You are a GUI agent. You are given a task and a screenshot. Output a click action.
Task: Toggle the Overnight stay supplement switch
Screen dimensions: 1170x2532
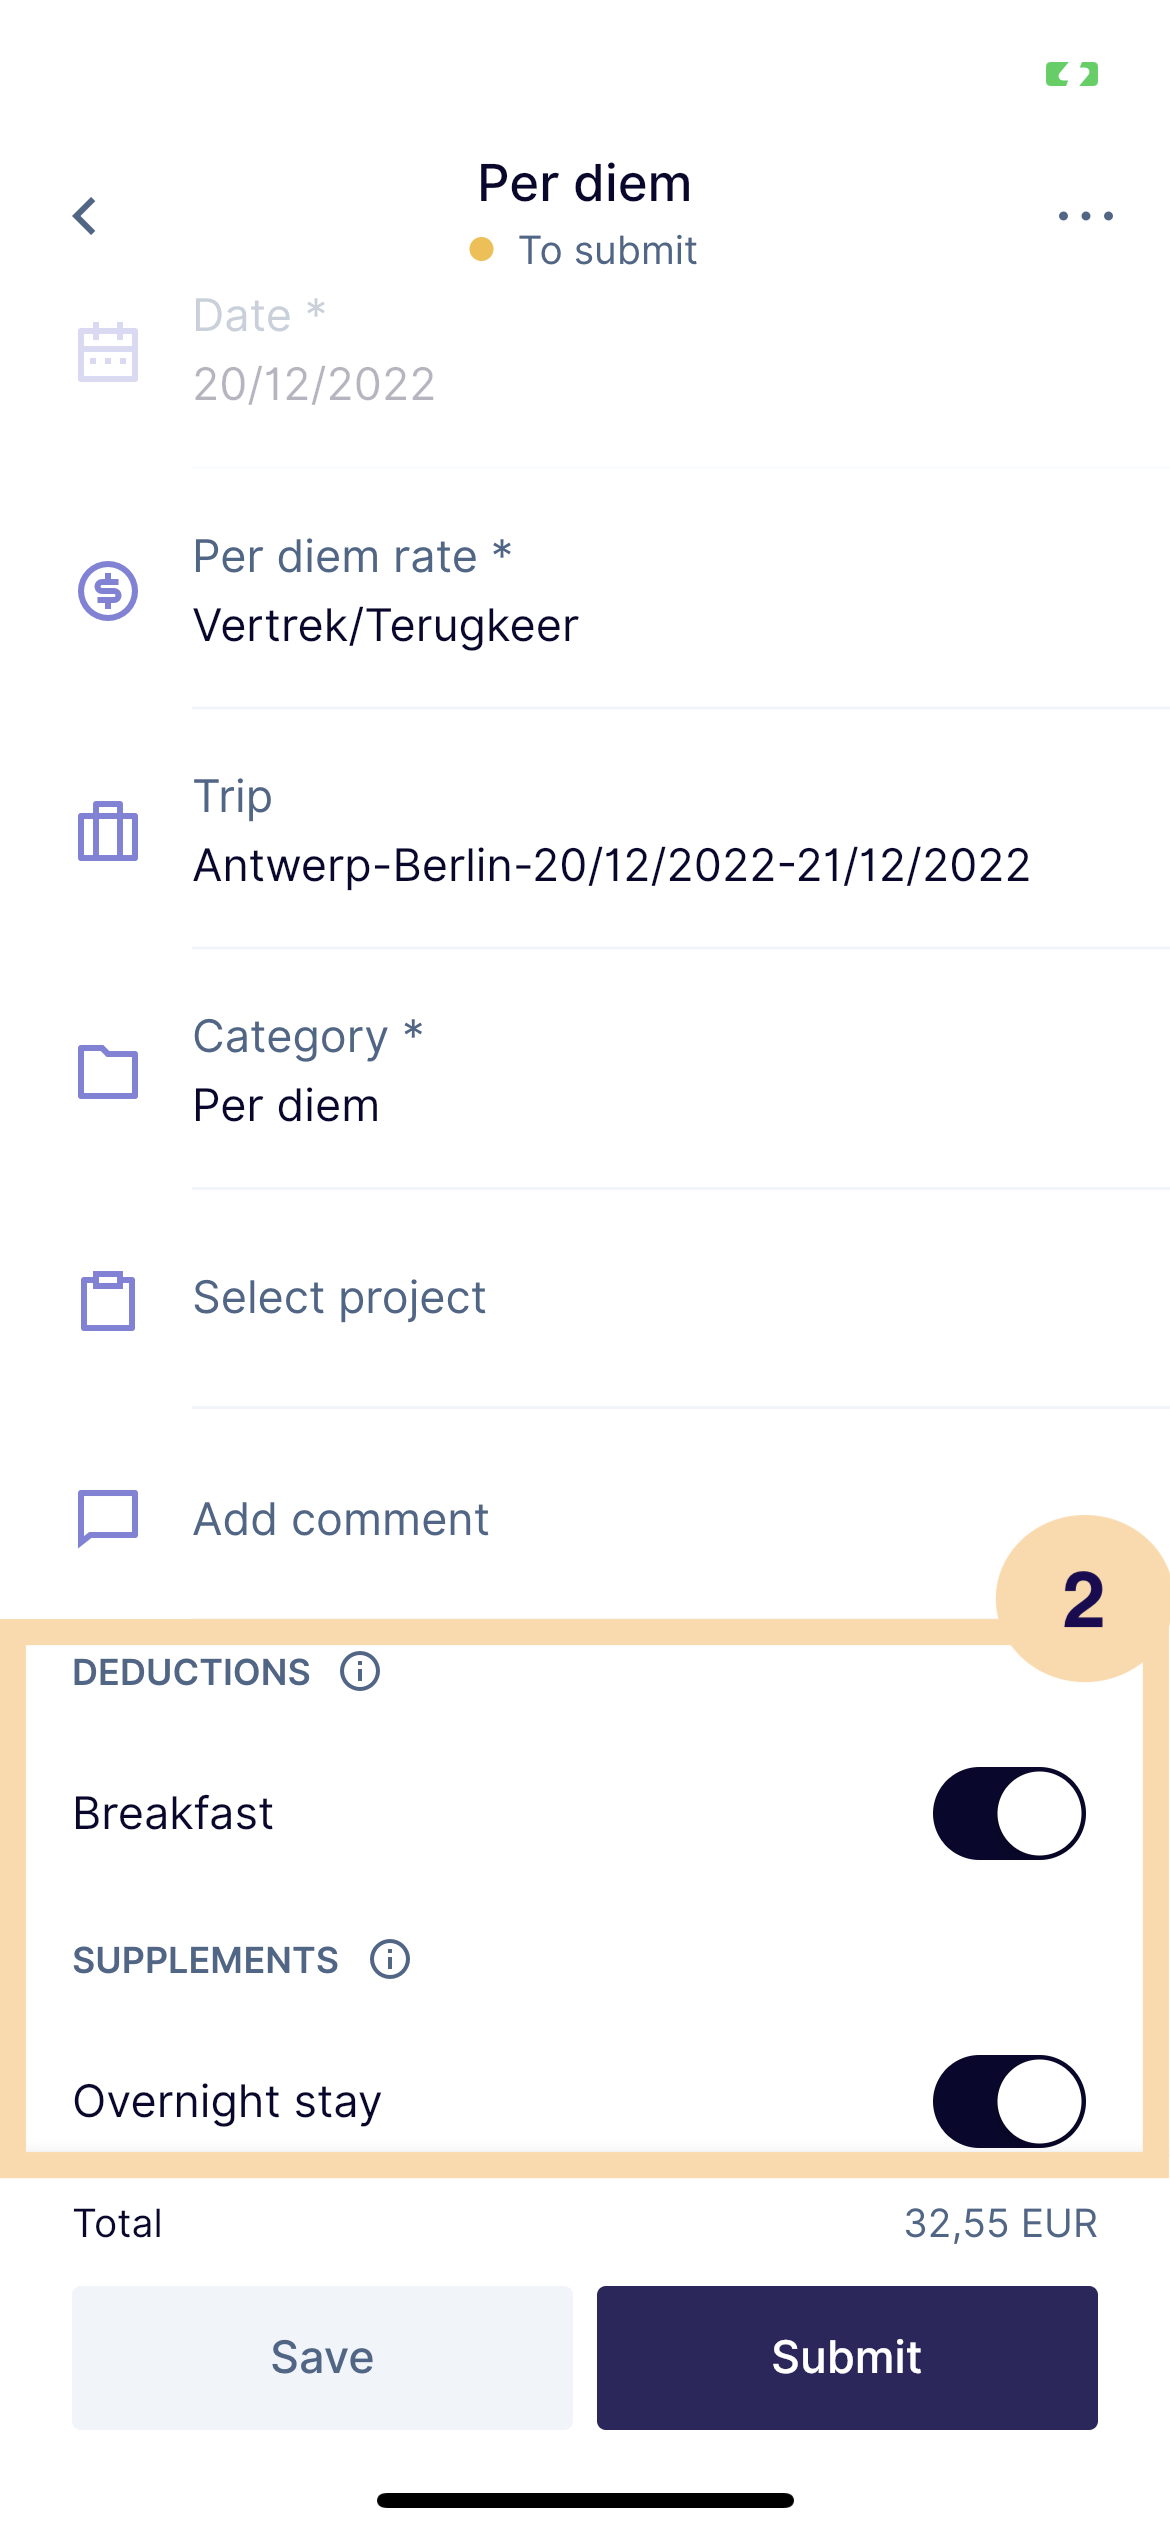tap(1008, 2101)
